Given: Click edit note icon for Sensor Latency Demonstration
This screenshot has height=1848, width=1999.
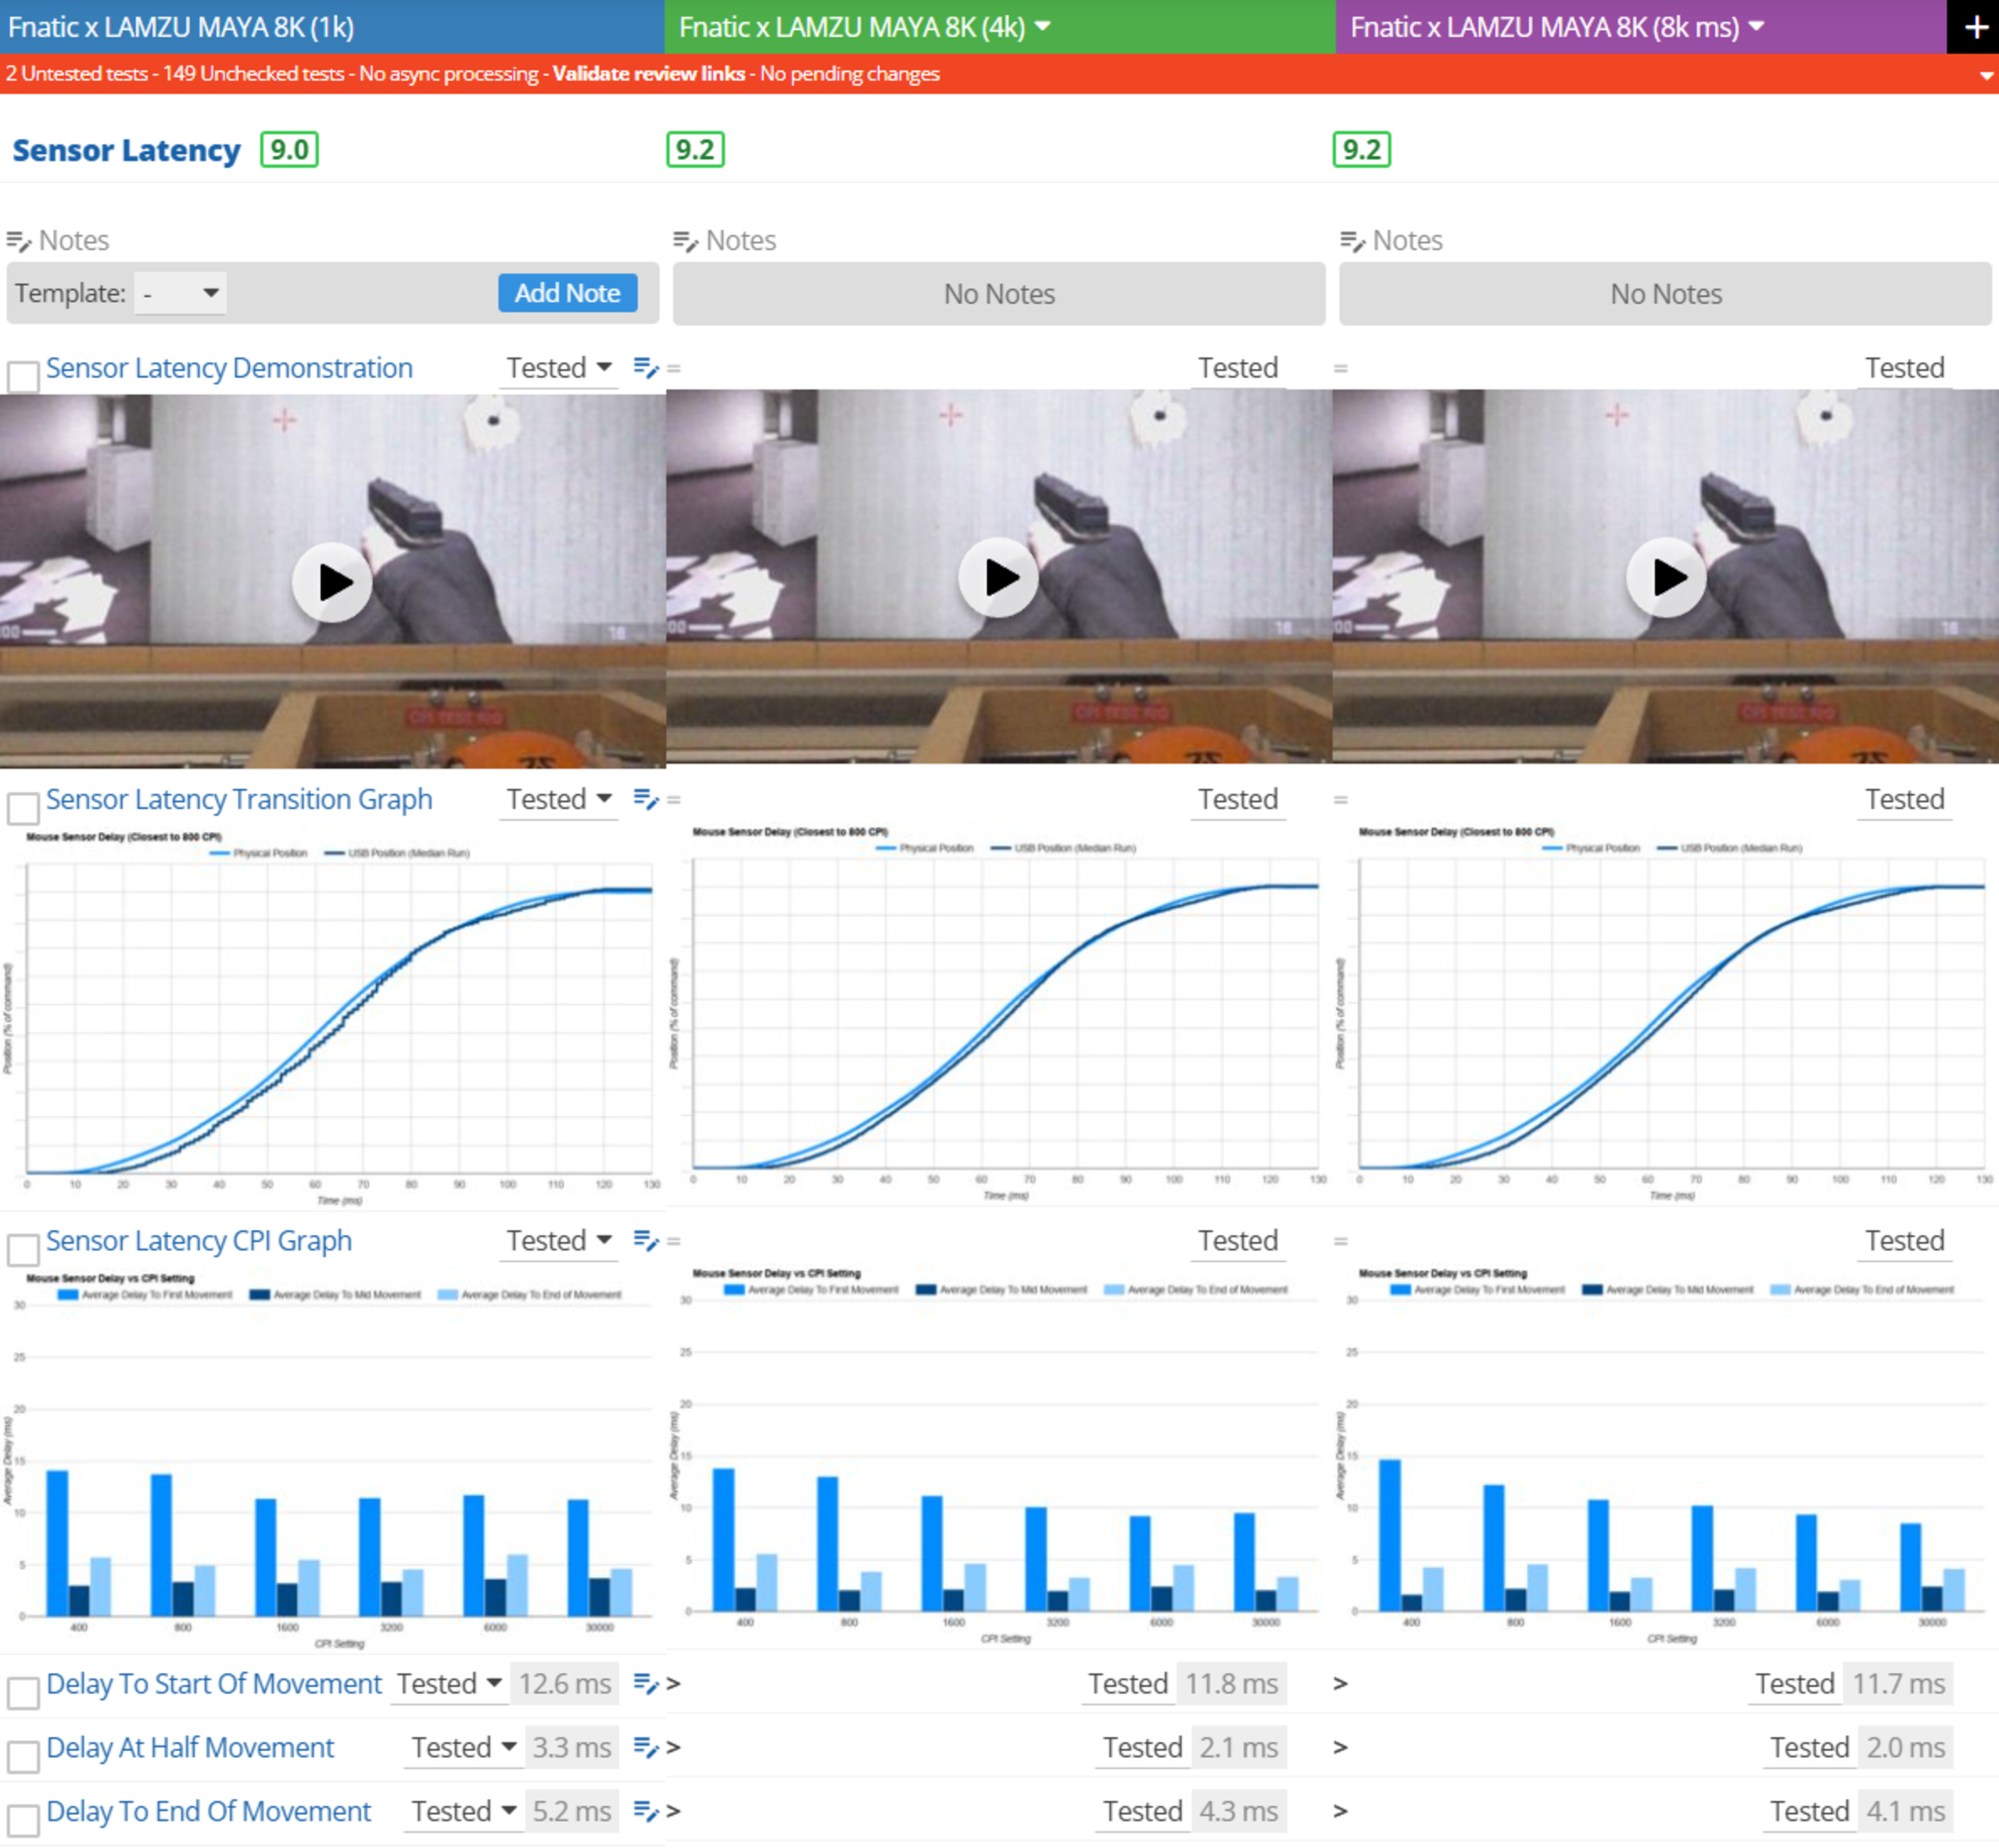Looking at the screenshot, I should (646, 368).
